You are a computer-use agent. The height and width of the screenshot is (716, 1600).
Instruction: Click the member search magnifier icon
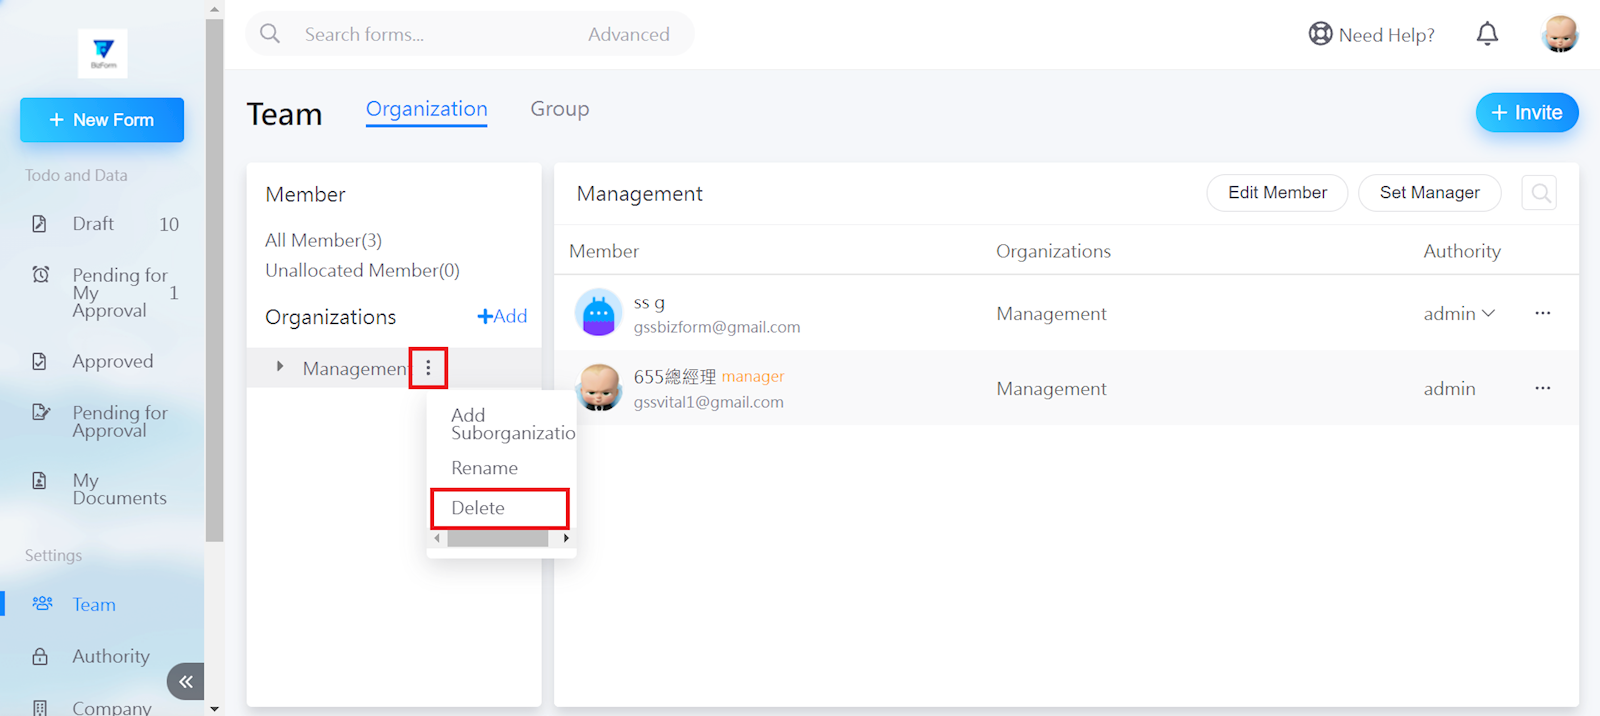(x=1540, y=193)
